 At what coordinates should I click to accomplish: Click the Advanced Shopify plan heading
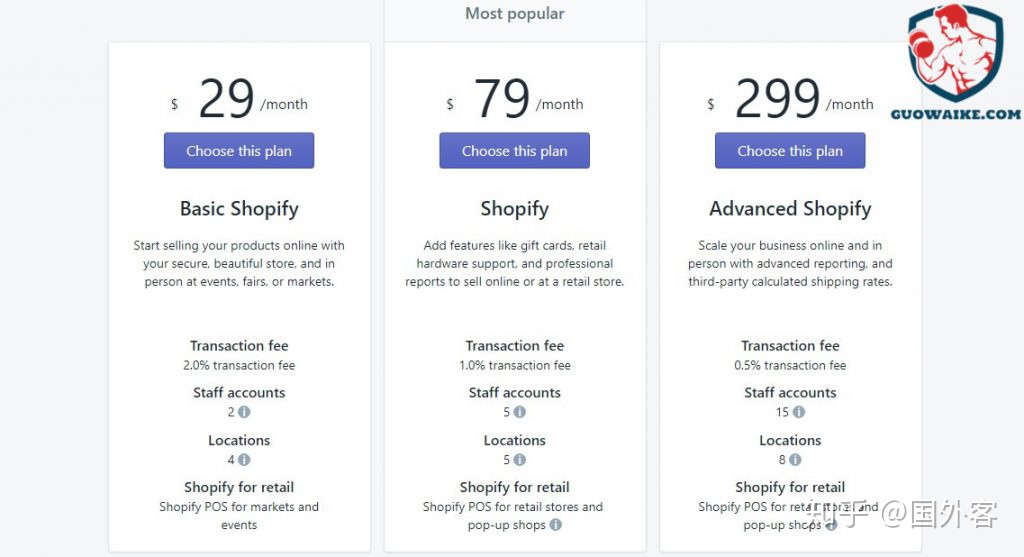point(790,209)
